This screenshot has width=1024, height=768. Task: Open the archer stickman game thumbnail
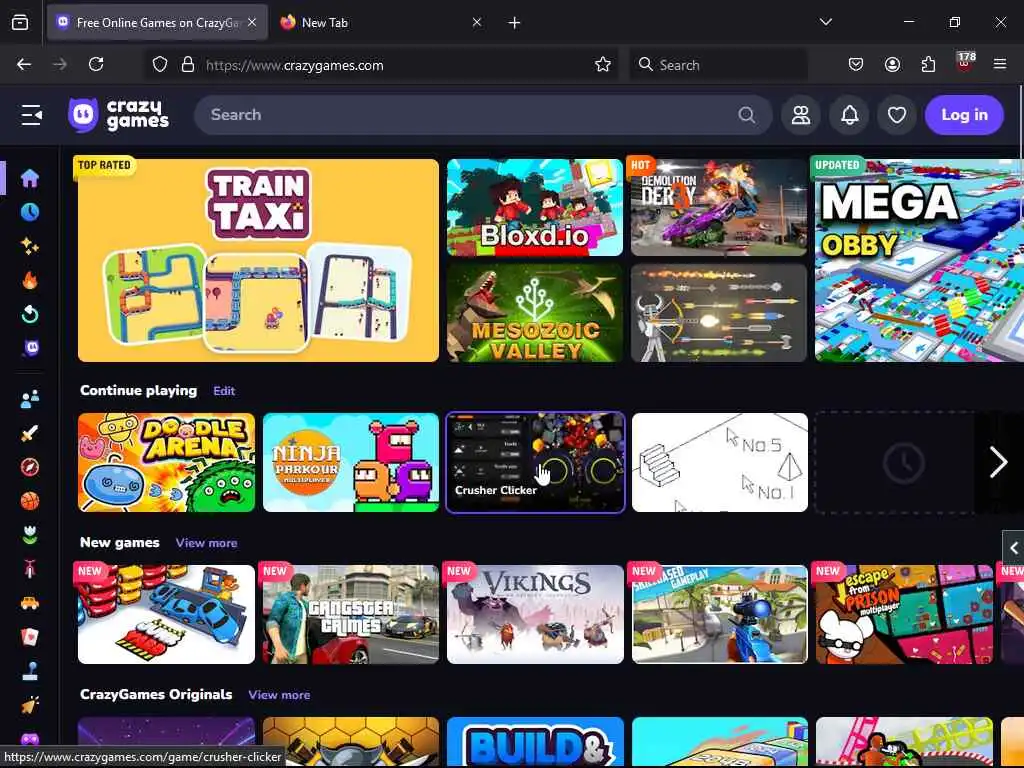[x=718, y=313]
